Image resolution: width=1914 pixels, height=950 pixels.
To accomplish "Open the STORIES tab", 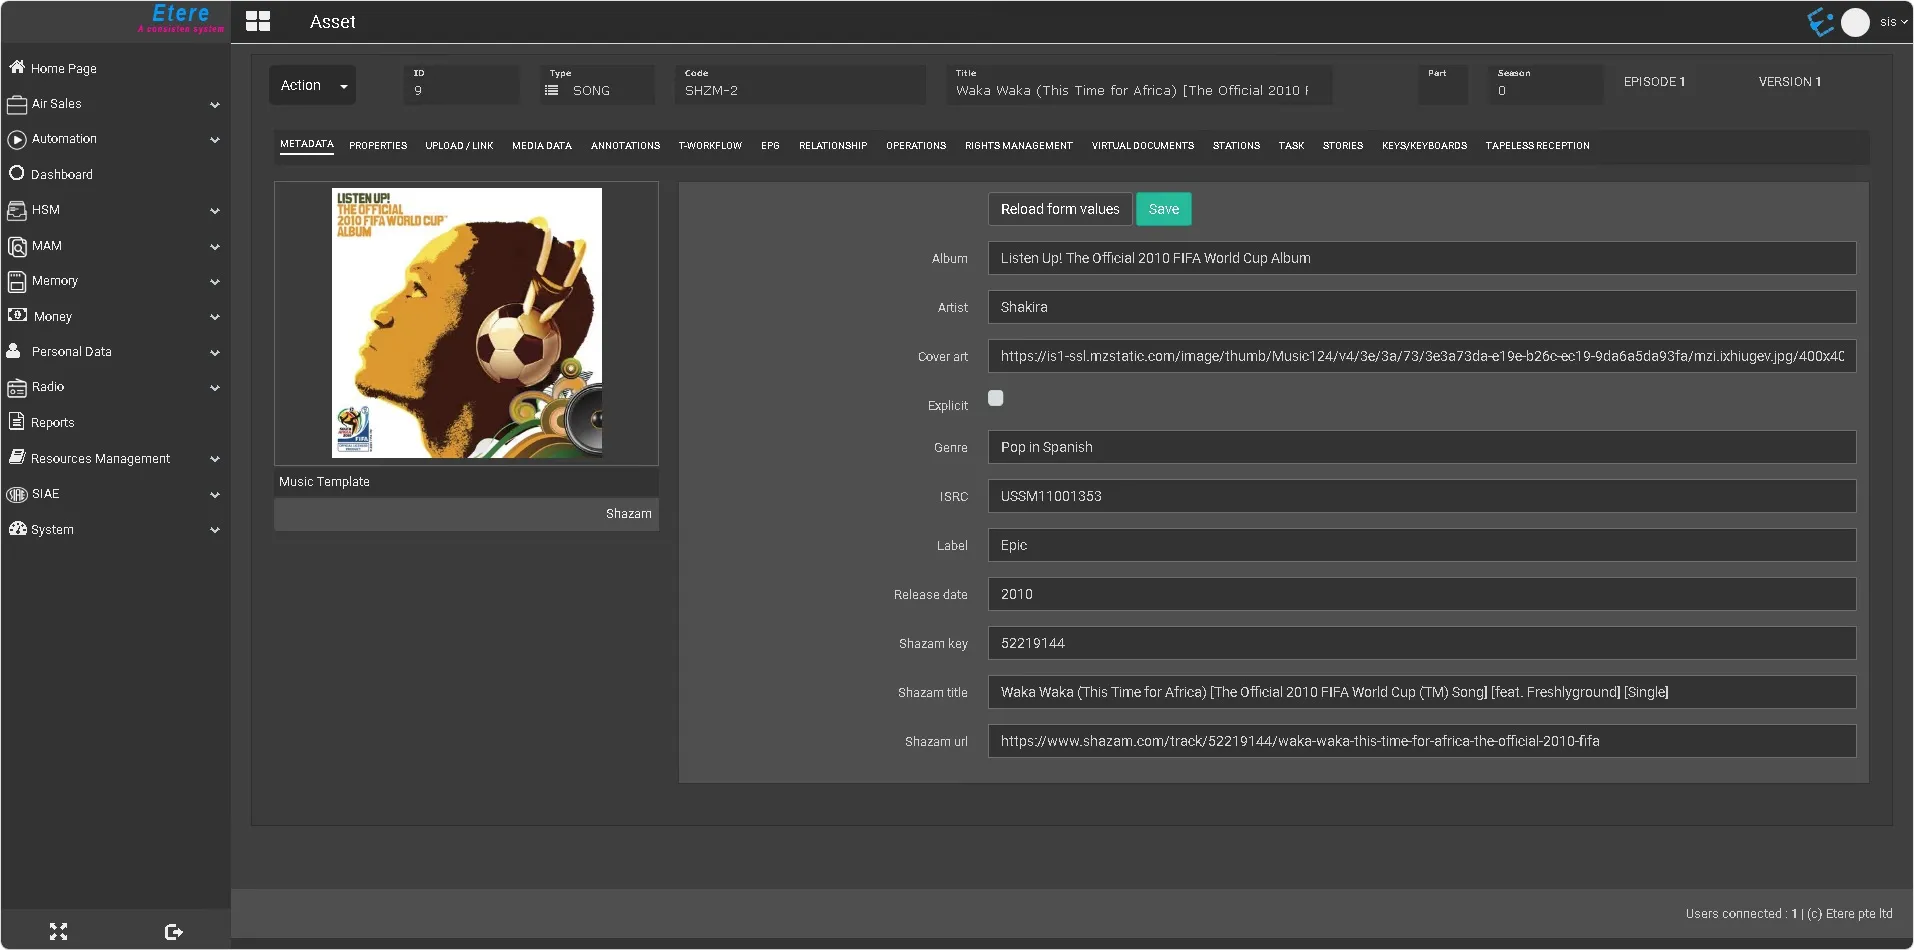I will (1343, 146).
